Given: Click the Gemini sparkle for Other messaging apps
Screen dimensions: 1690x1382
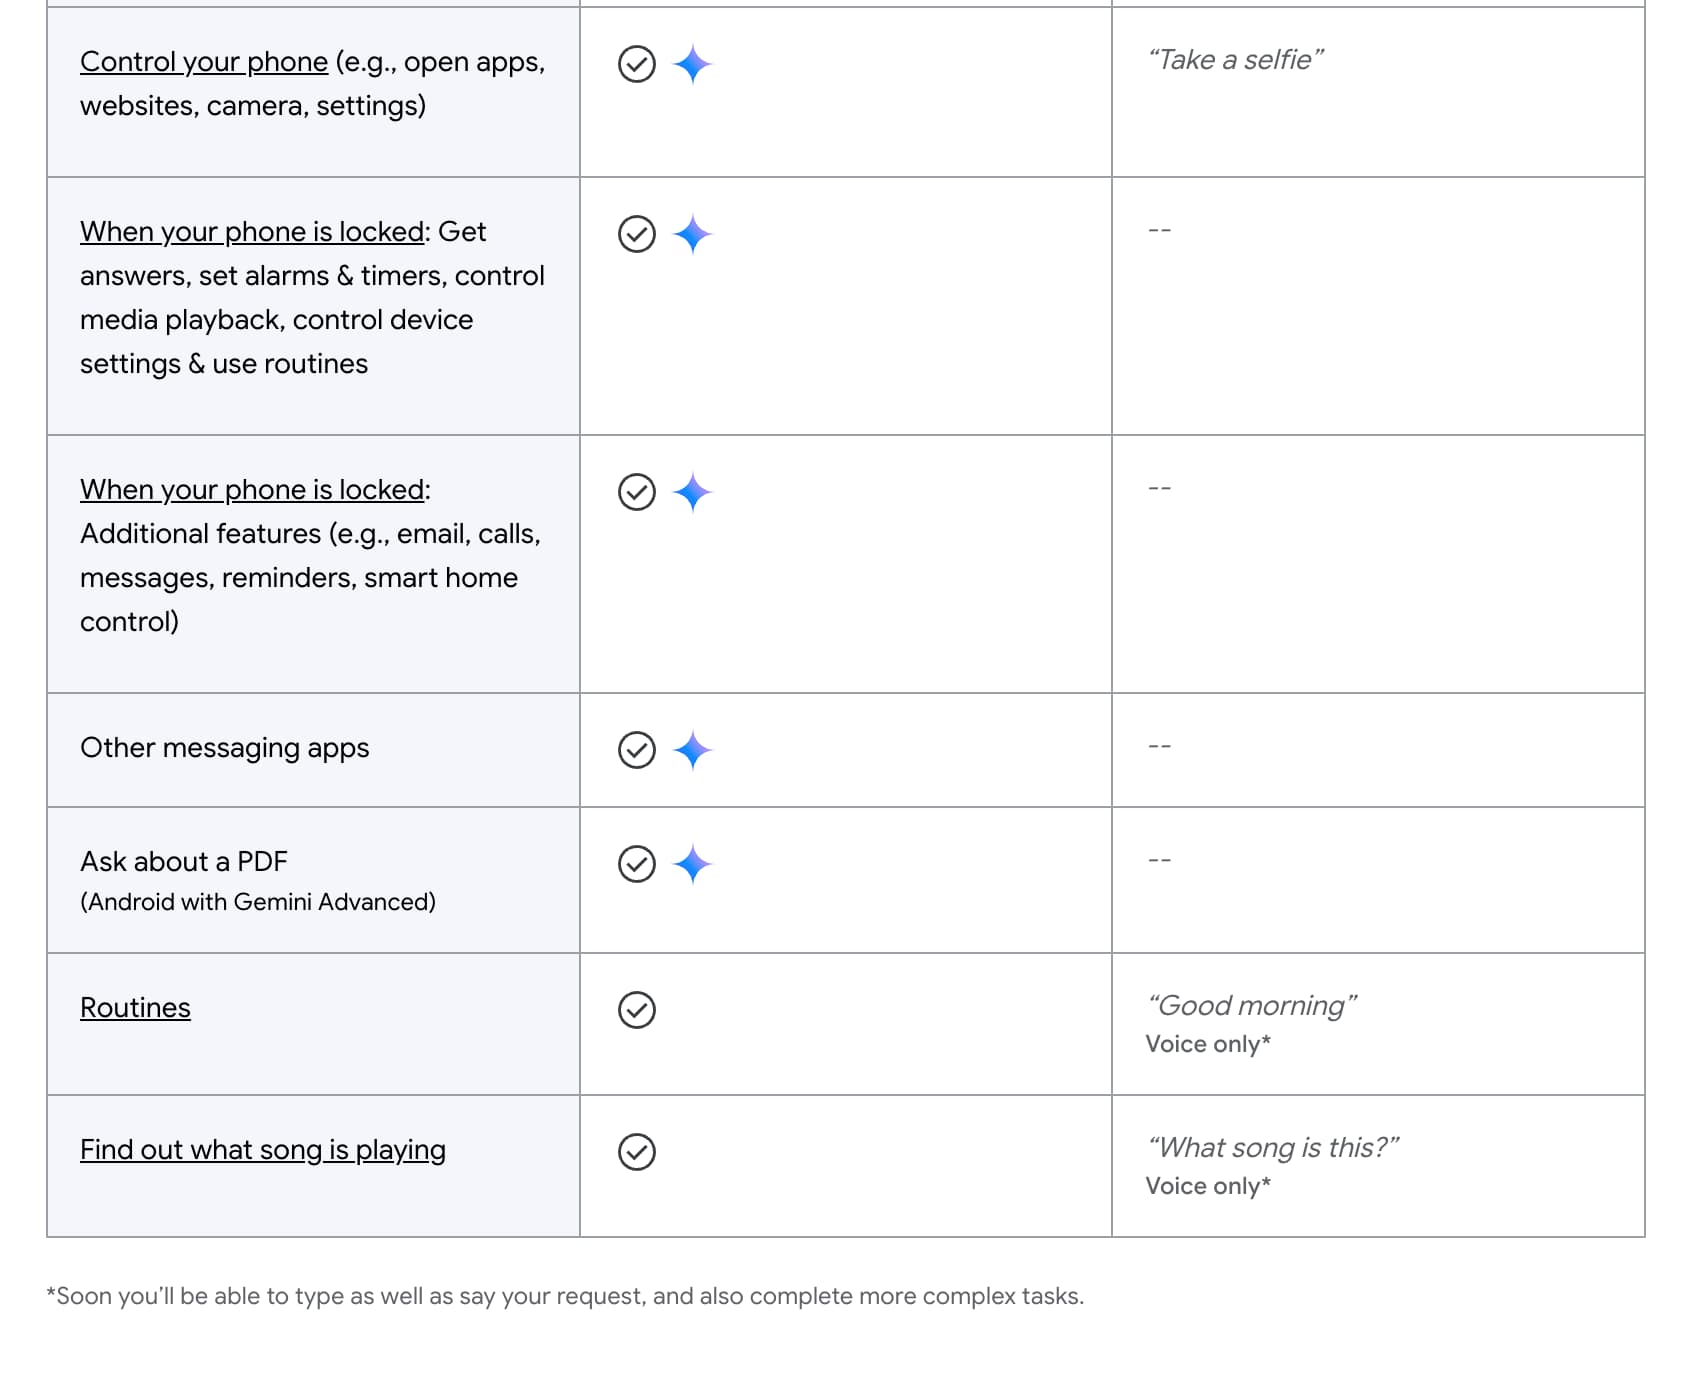Looking at the screenshot, I should (692, 750).
